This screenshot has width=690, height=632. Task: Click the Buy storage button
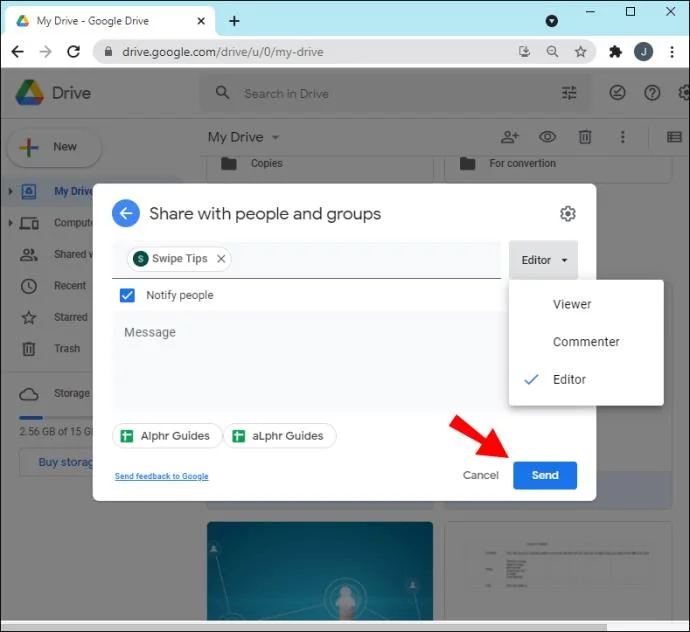click(x=56, y=462)
